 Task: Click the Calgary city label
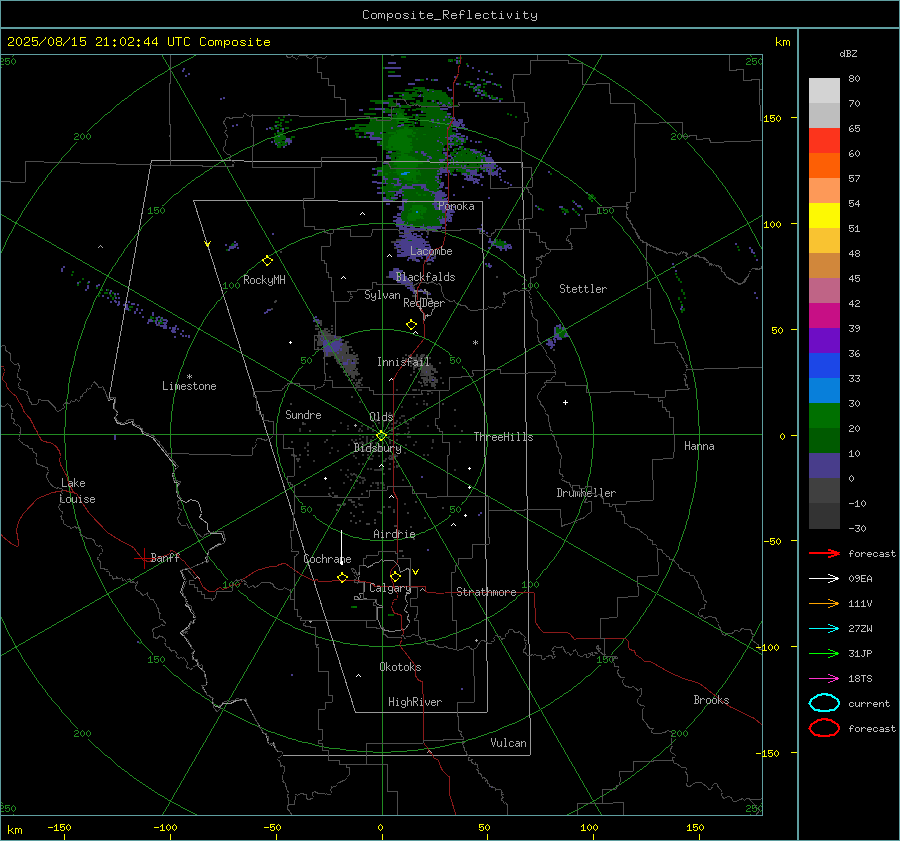pos(390,588)
